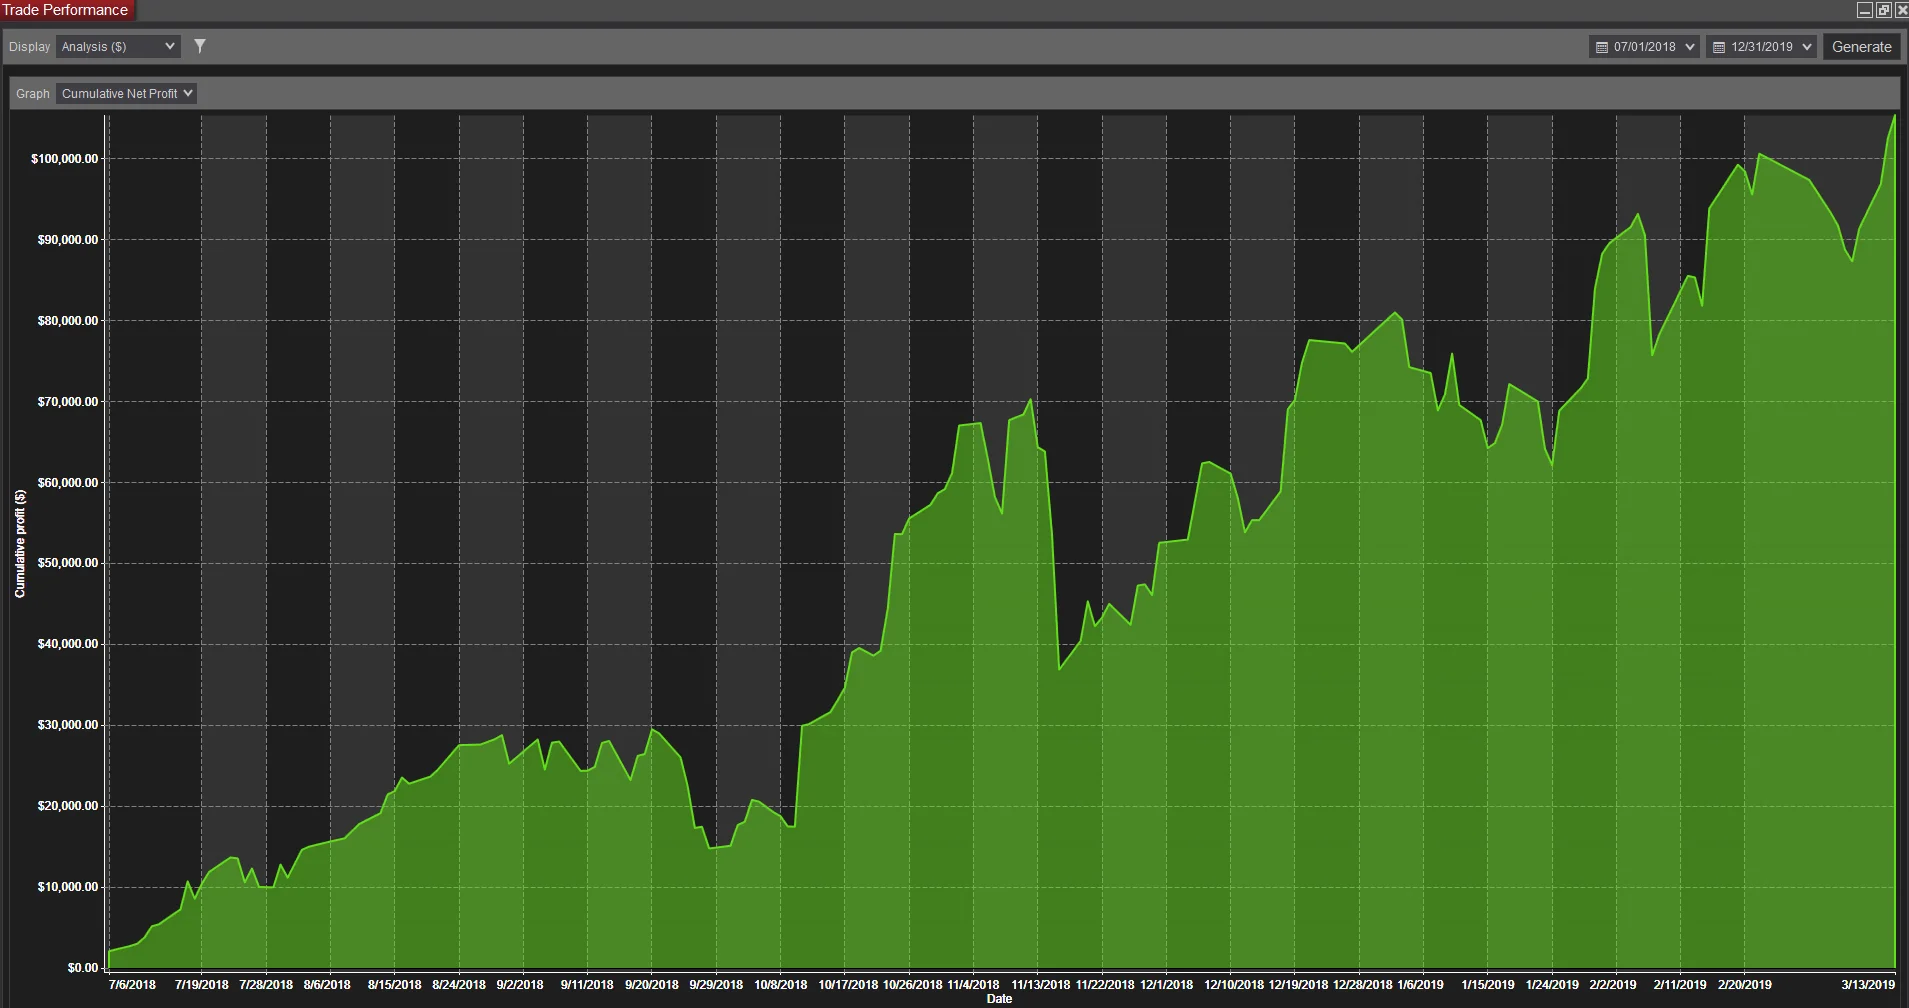
Task: Click the 7/6/2018 date label
Action: click(132, 985)
